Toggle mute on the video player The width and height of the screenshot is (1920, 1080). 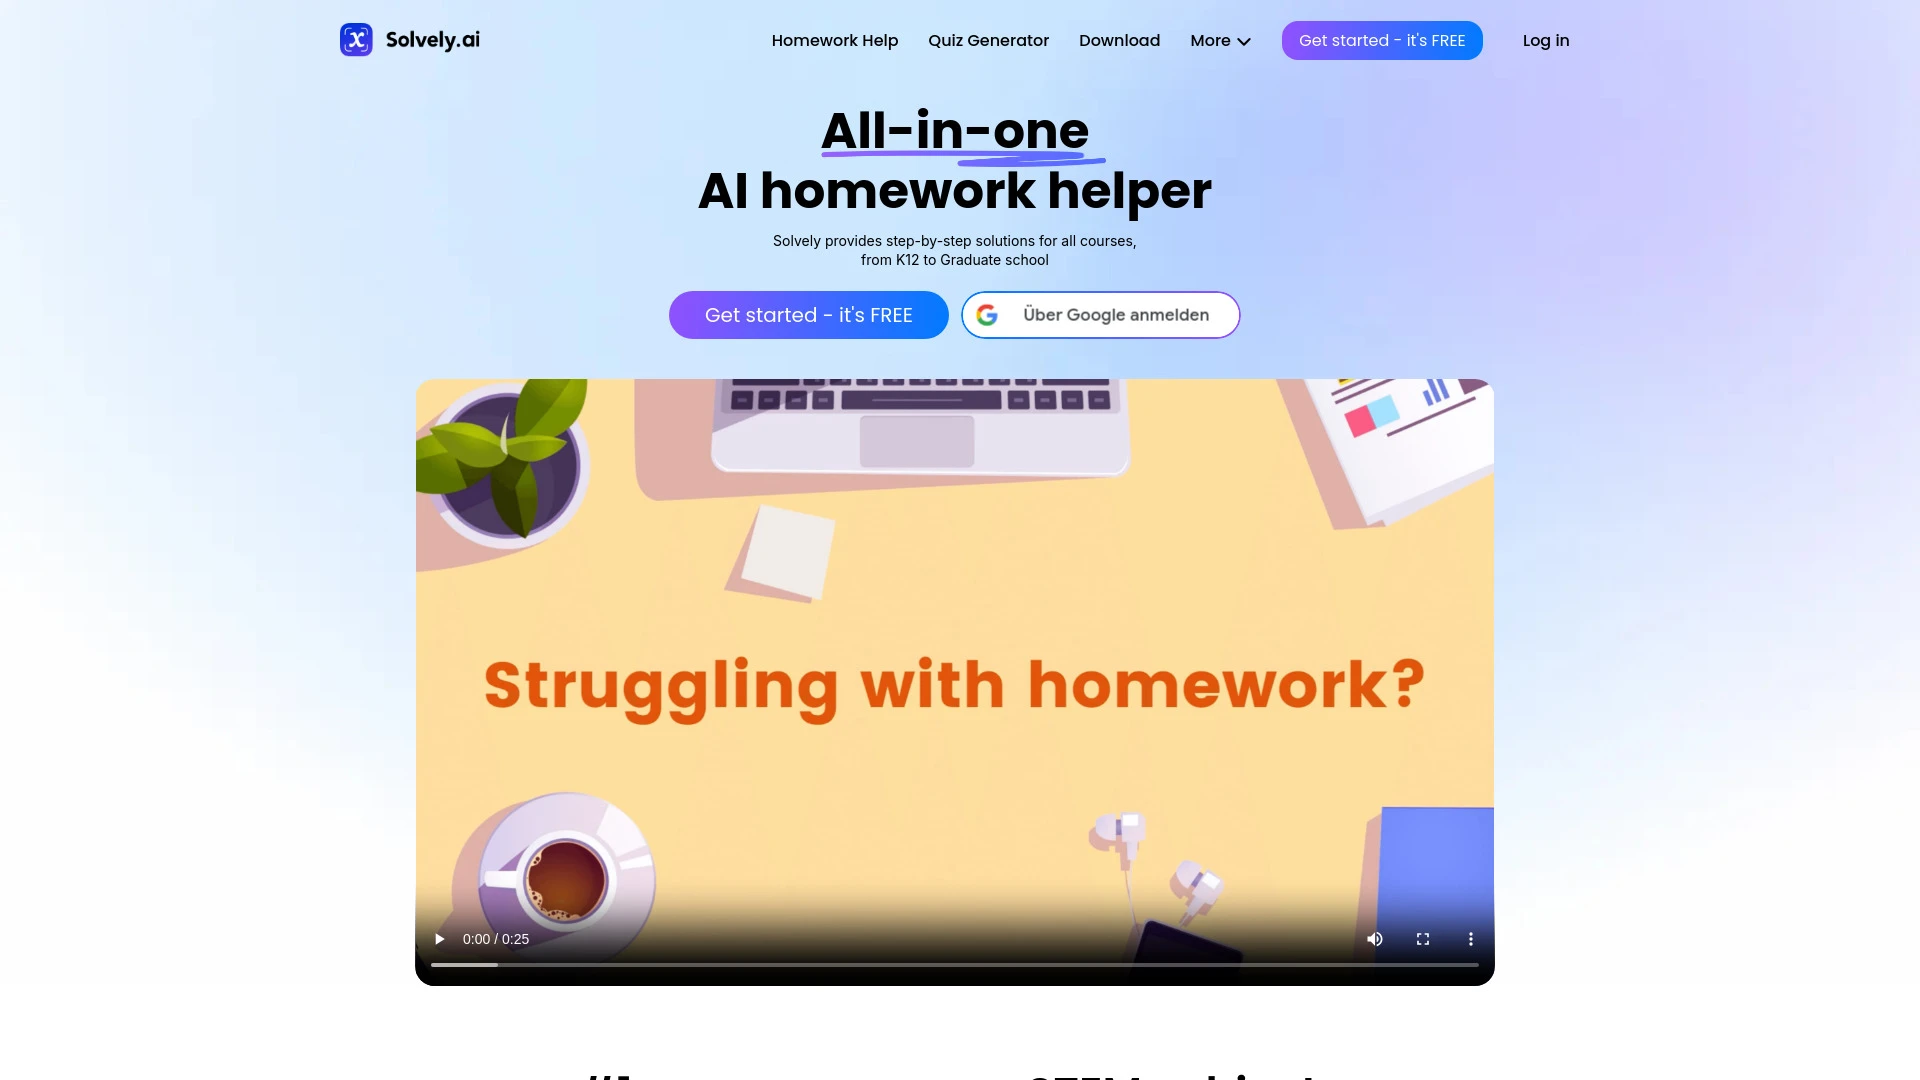[1374, 939]
